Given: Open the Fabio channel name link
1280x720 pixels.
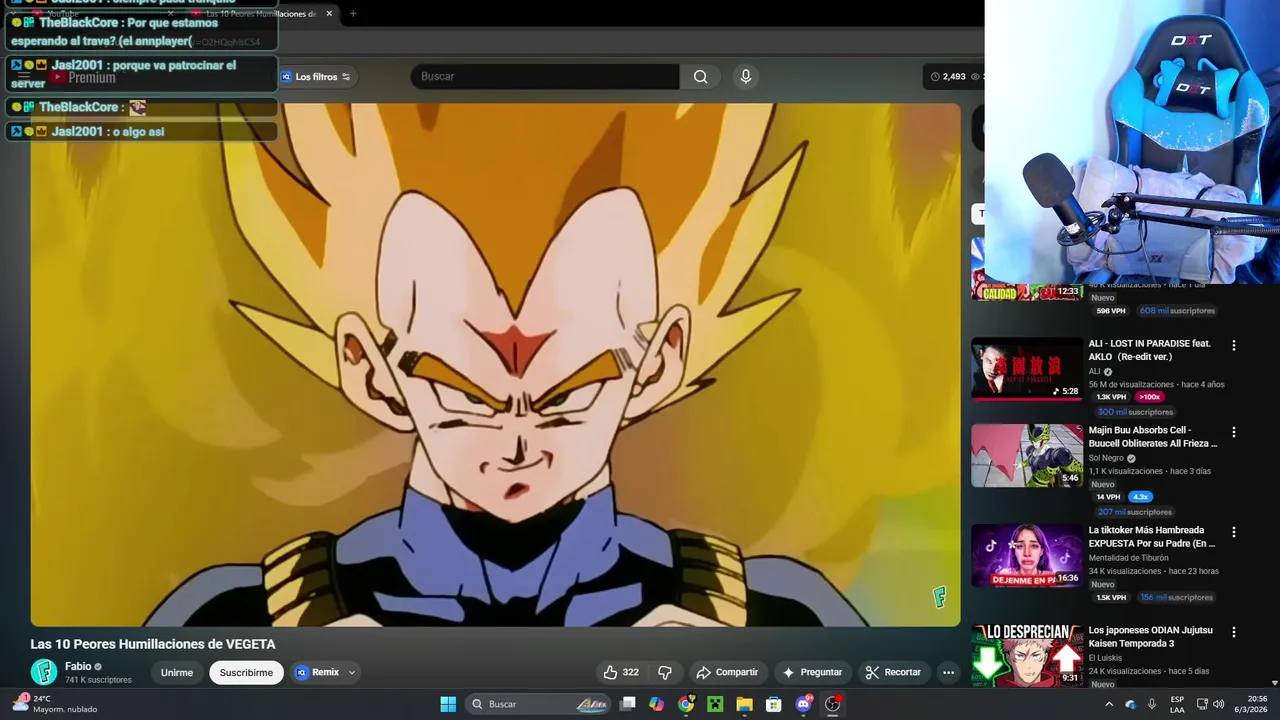Looking at the screenshot, I should (x=78, y=666).
